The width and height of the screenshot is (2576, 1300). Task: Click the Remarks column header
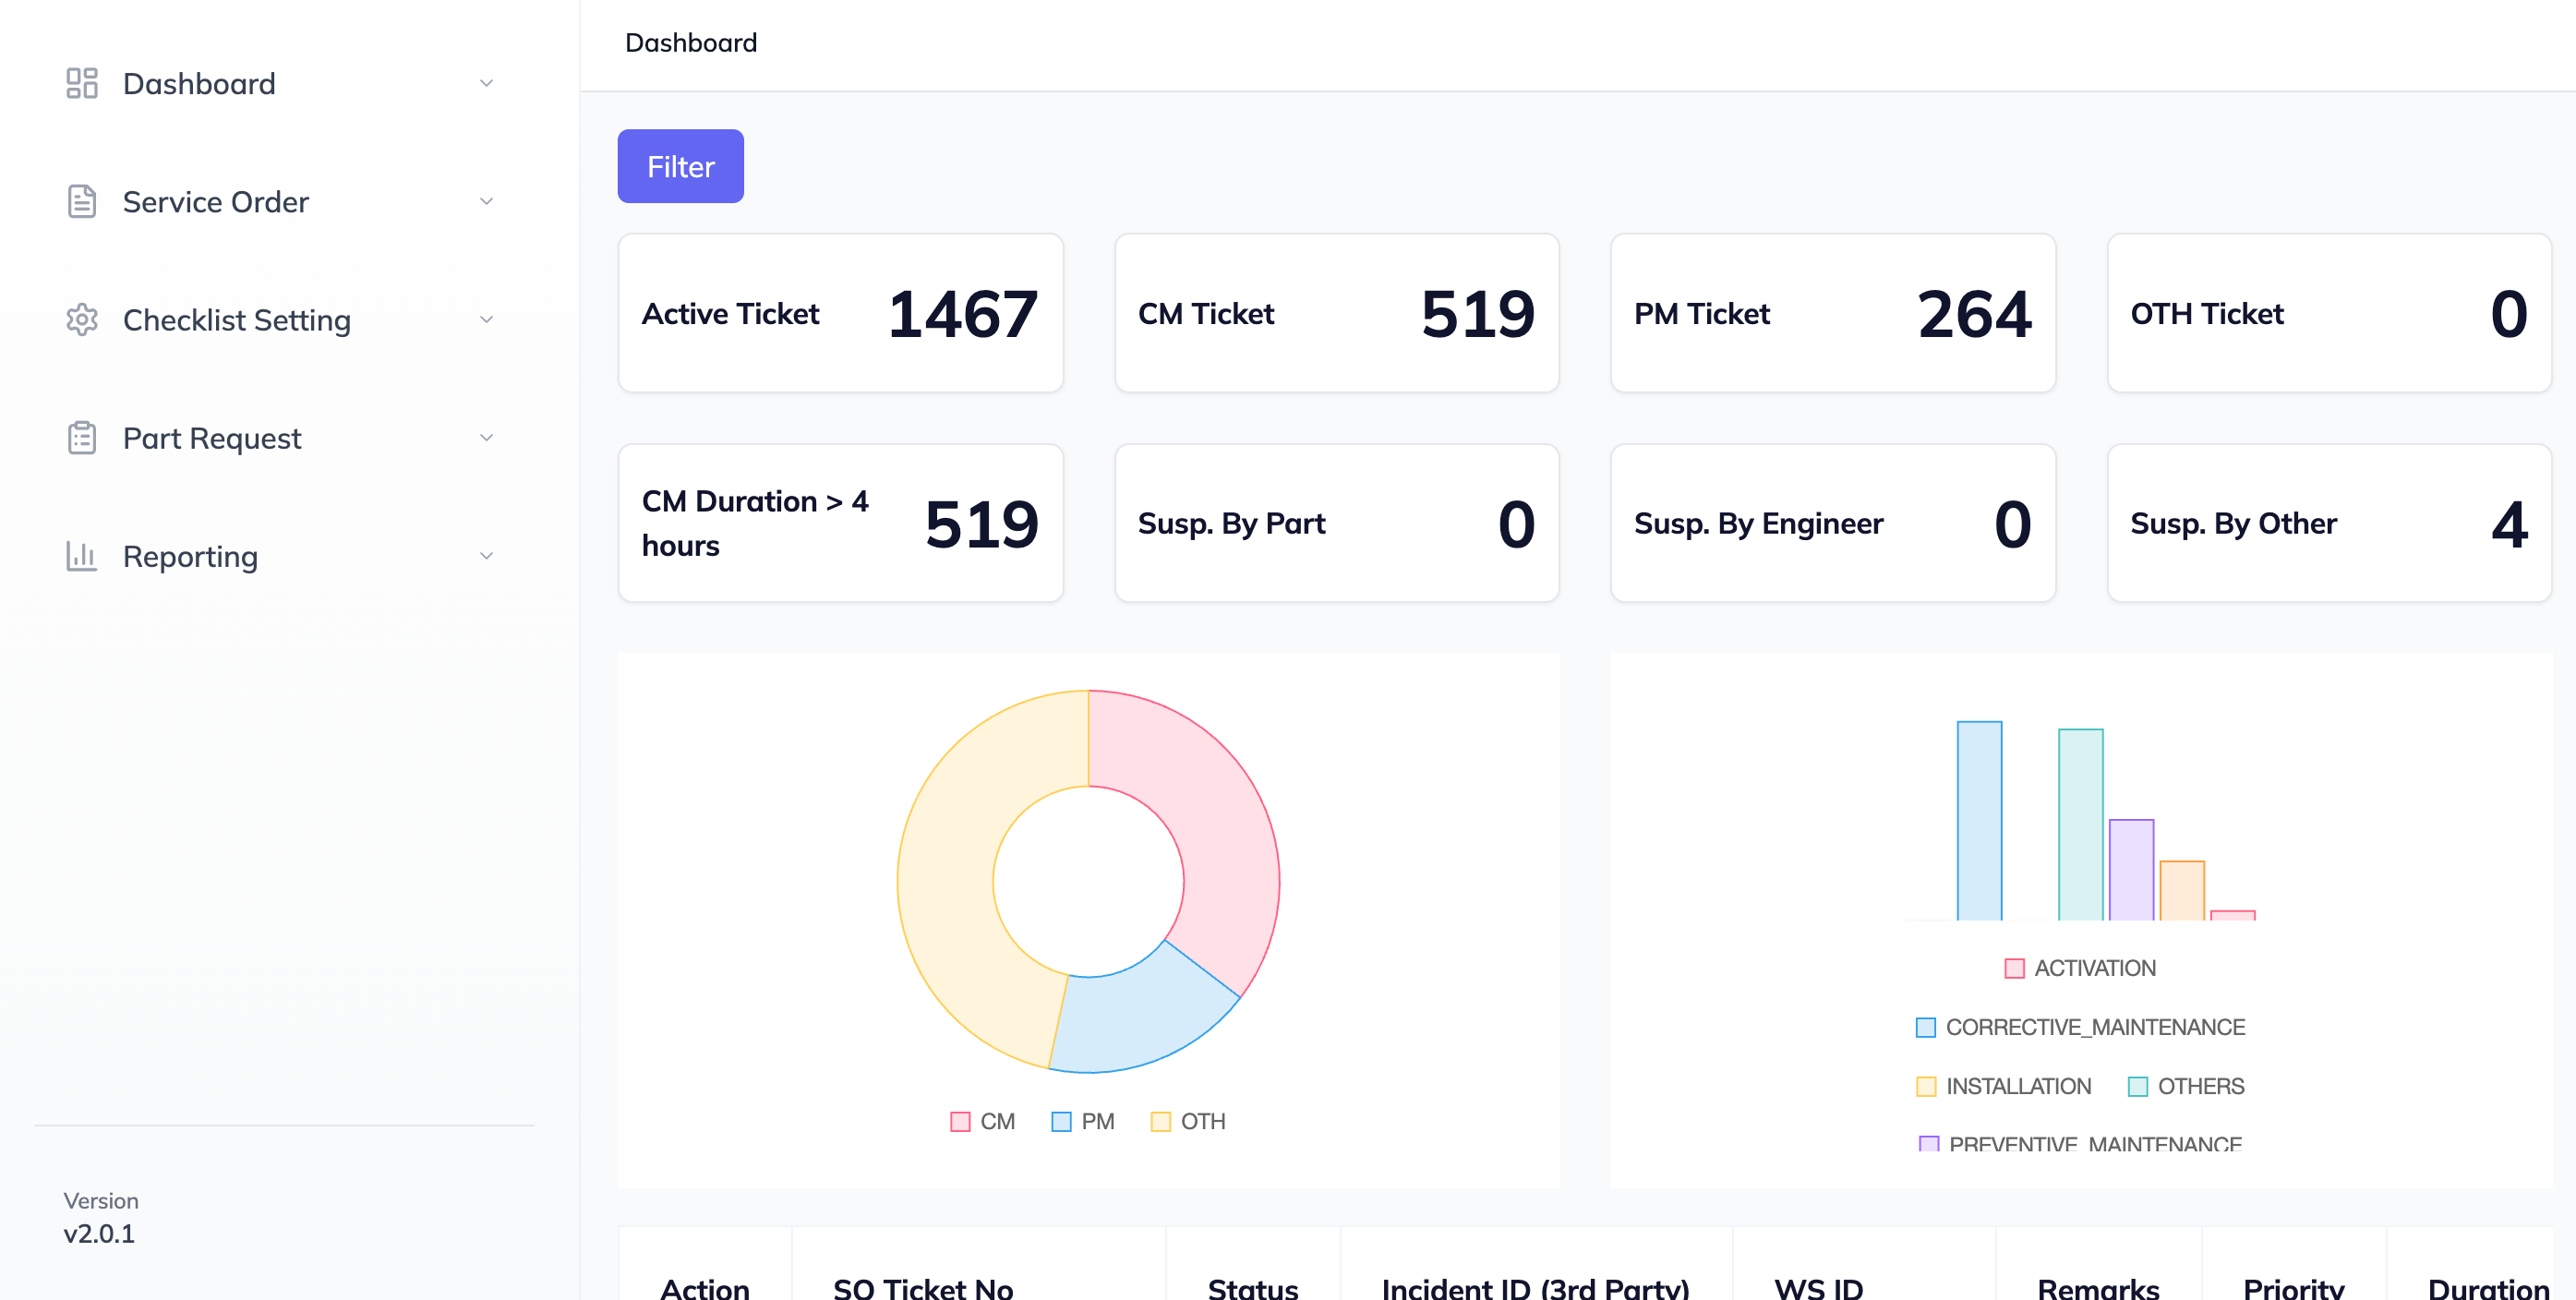pyautogui.click(x=2098, y=1288)
